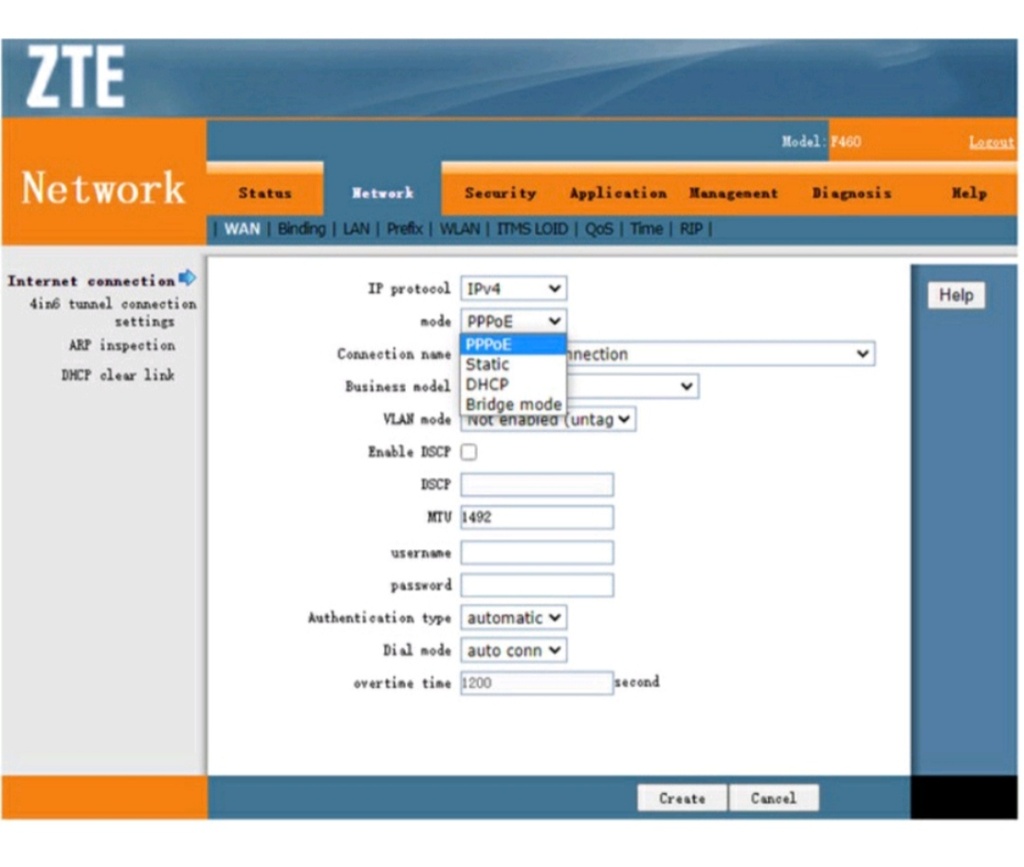Select the WAN submenu item

pos(242,229)
